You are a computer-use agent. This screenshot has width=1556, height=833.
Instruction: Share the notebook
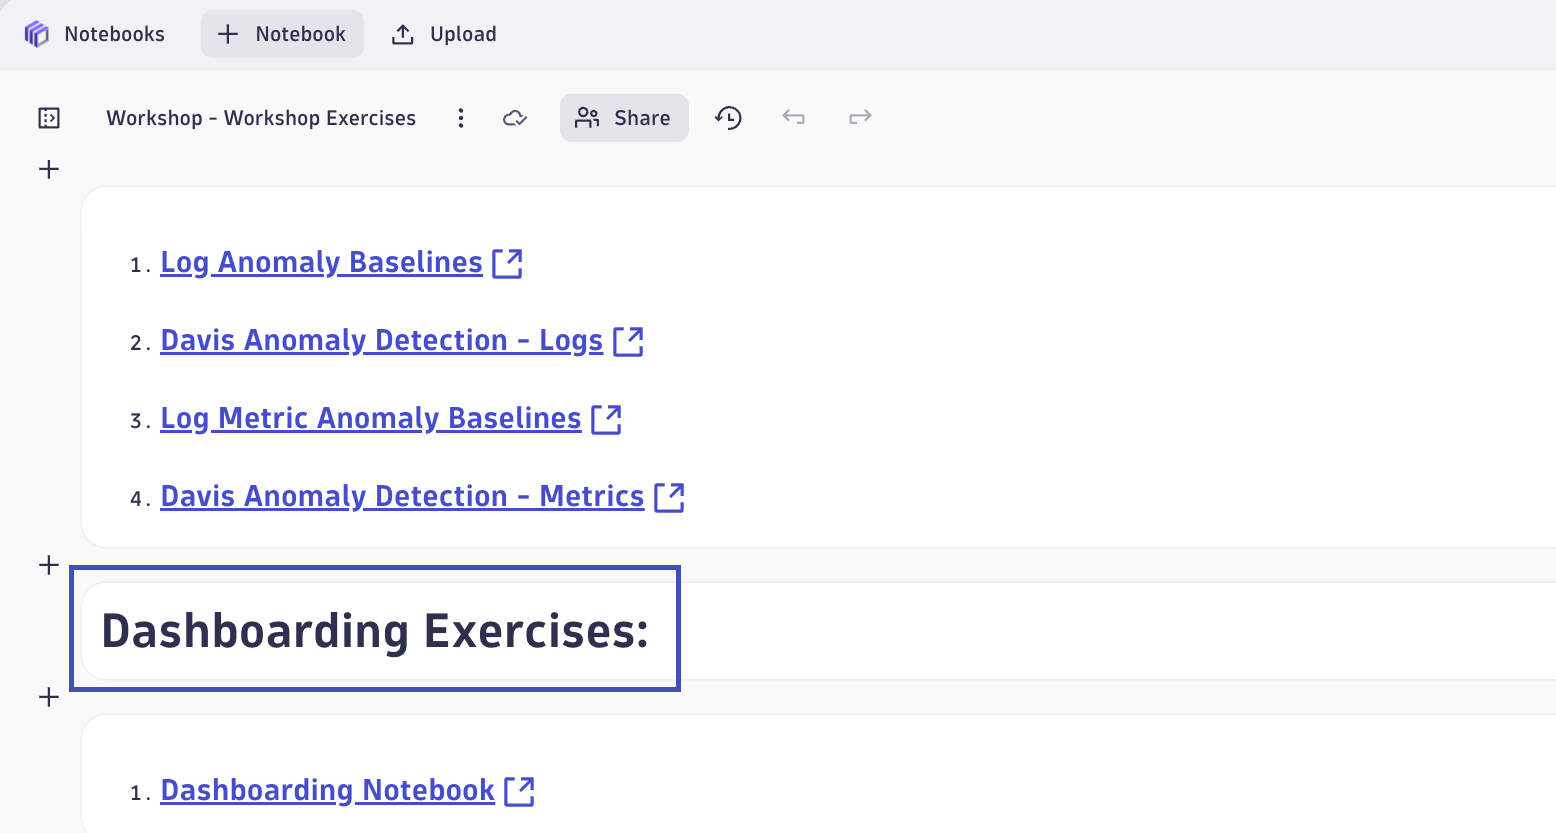tap(624, 118)
